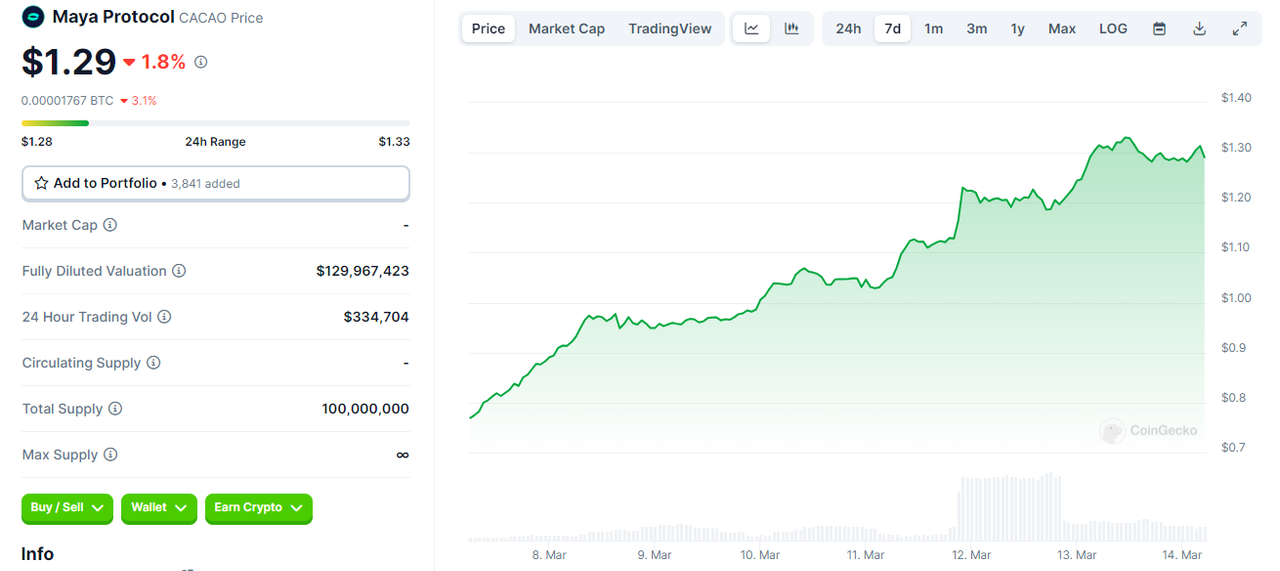Click the $1.40 price axis label
Screen dimensions: 1280x571
point(1236,98)
